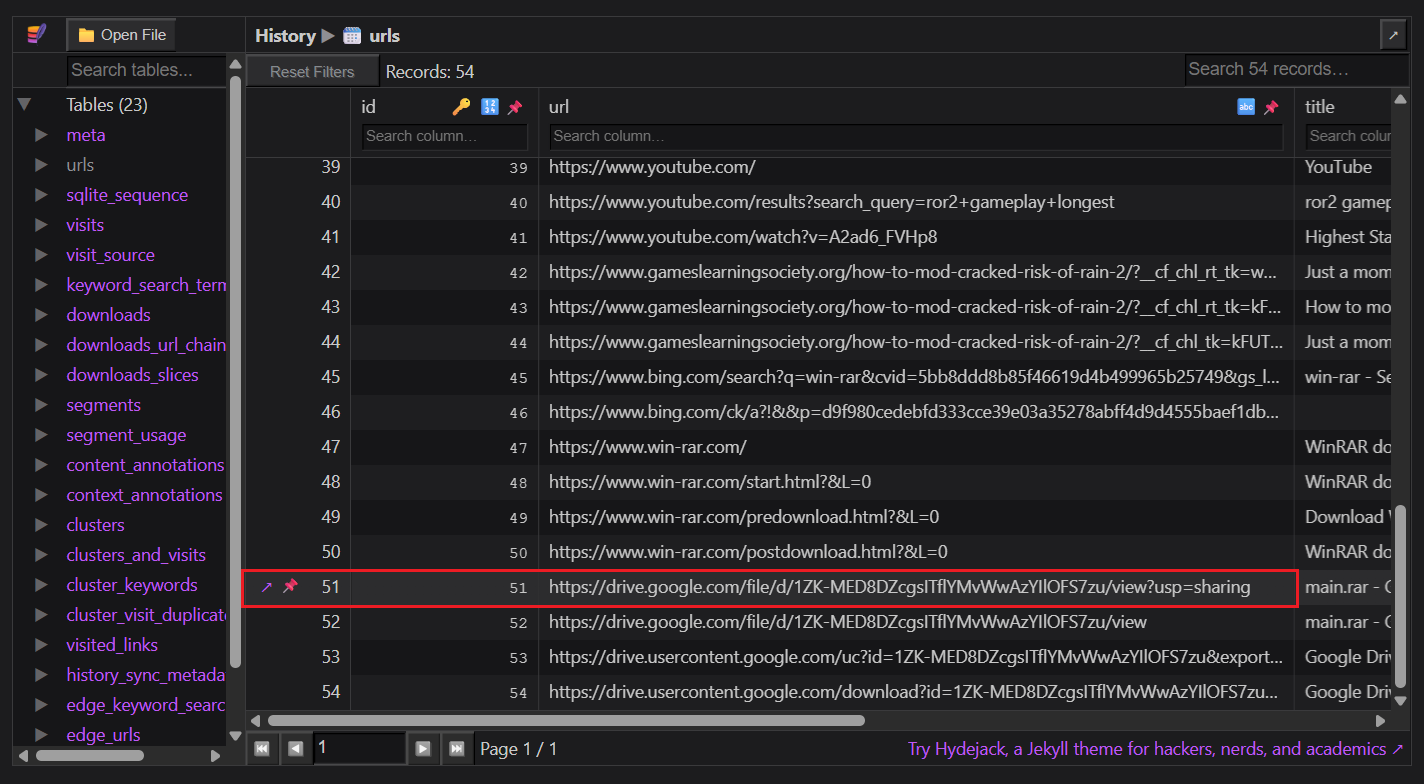
Task: Click the url column search field
Action: (916, 136)
